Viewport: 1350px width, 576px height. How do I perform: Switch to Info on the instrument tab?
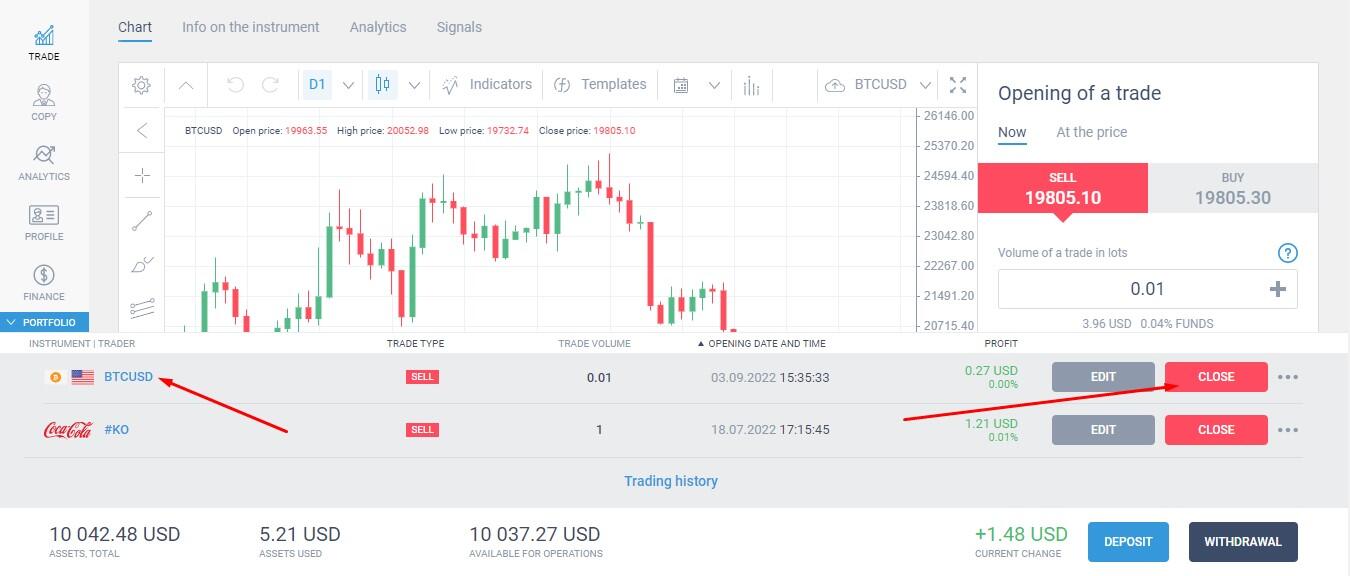click(251, 27)
